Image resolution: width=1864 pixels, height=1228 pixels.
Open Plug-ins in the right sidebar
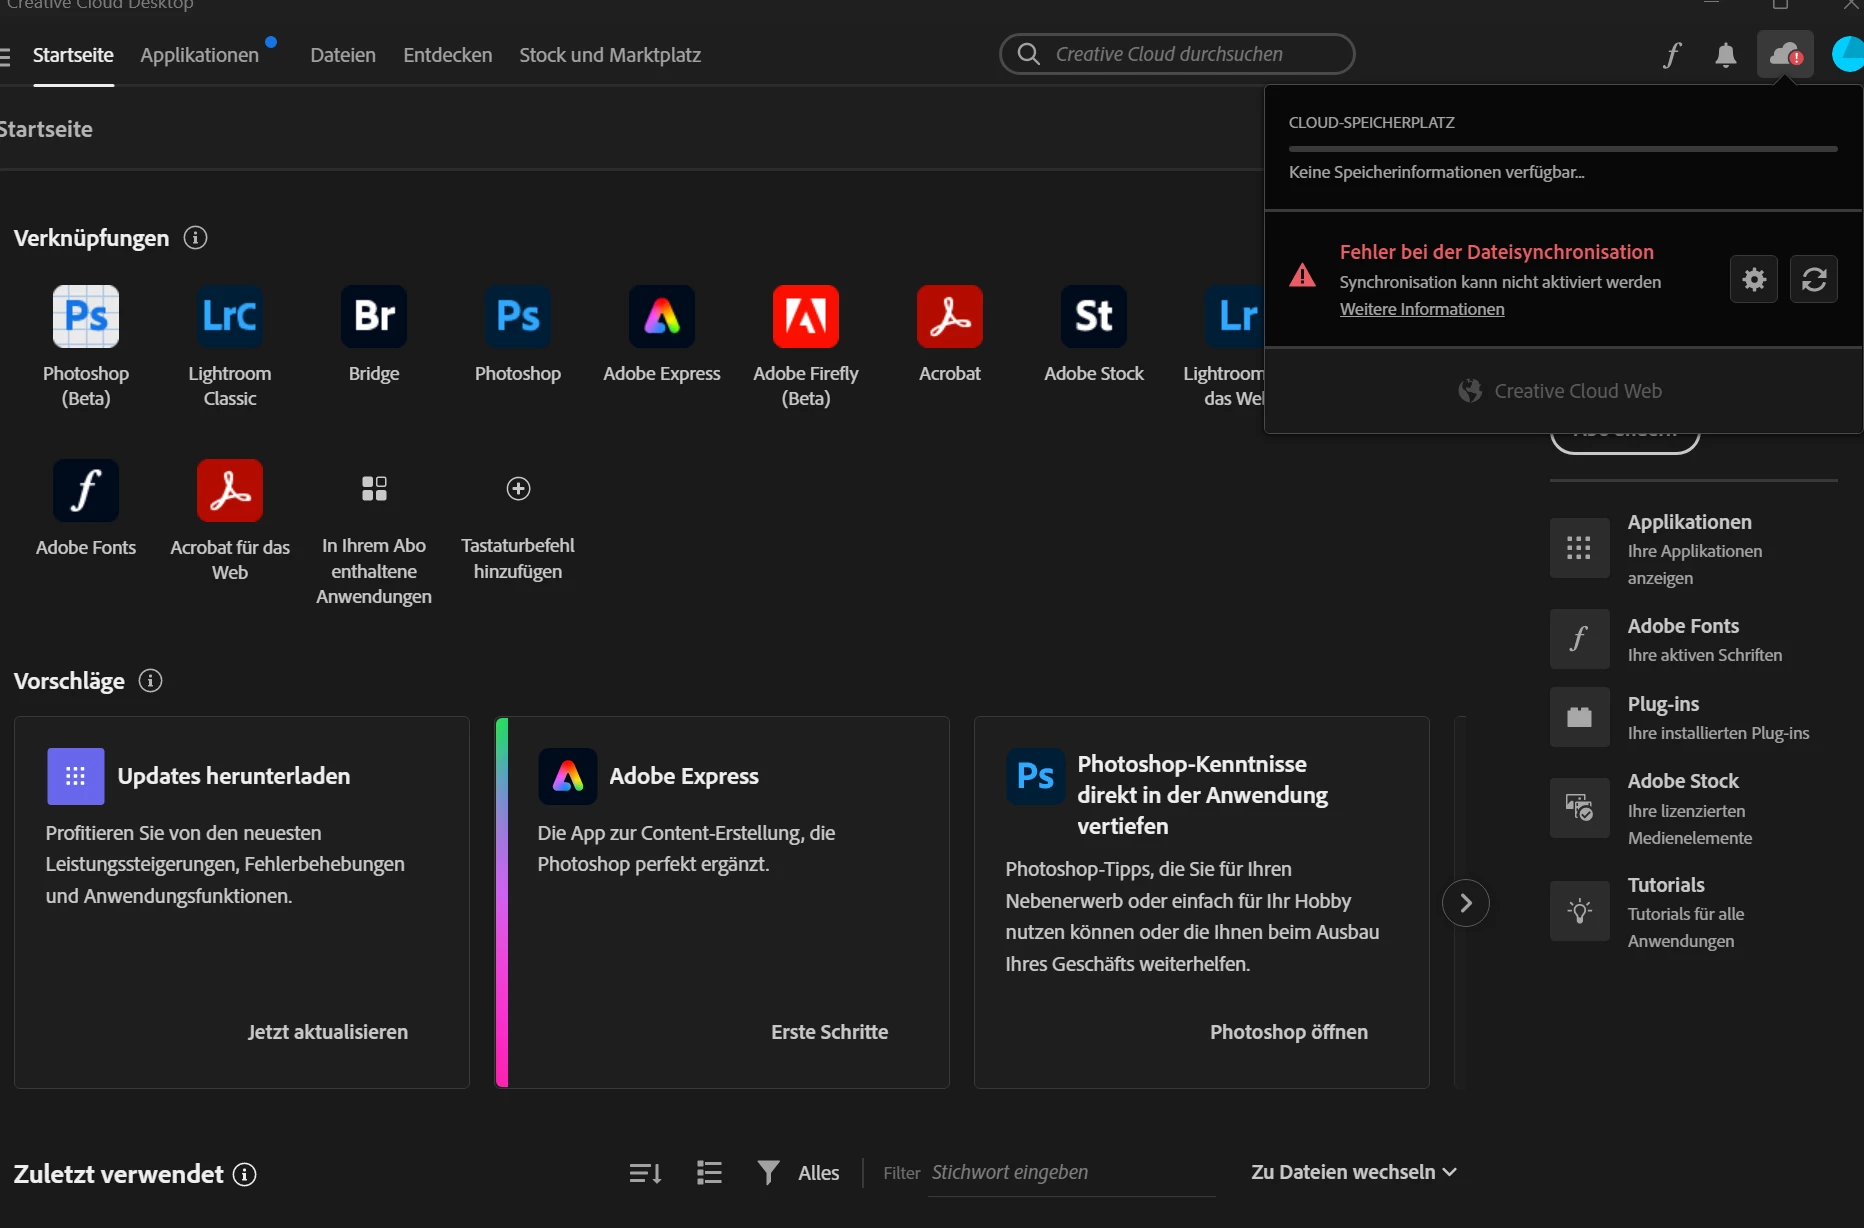[1692, 717]
